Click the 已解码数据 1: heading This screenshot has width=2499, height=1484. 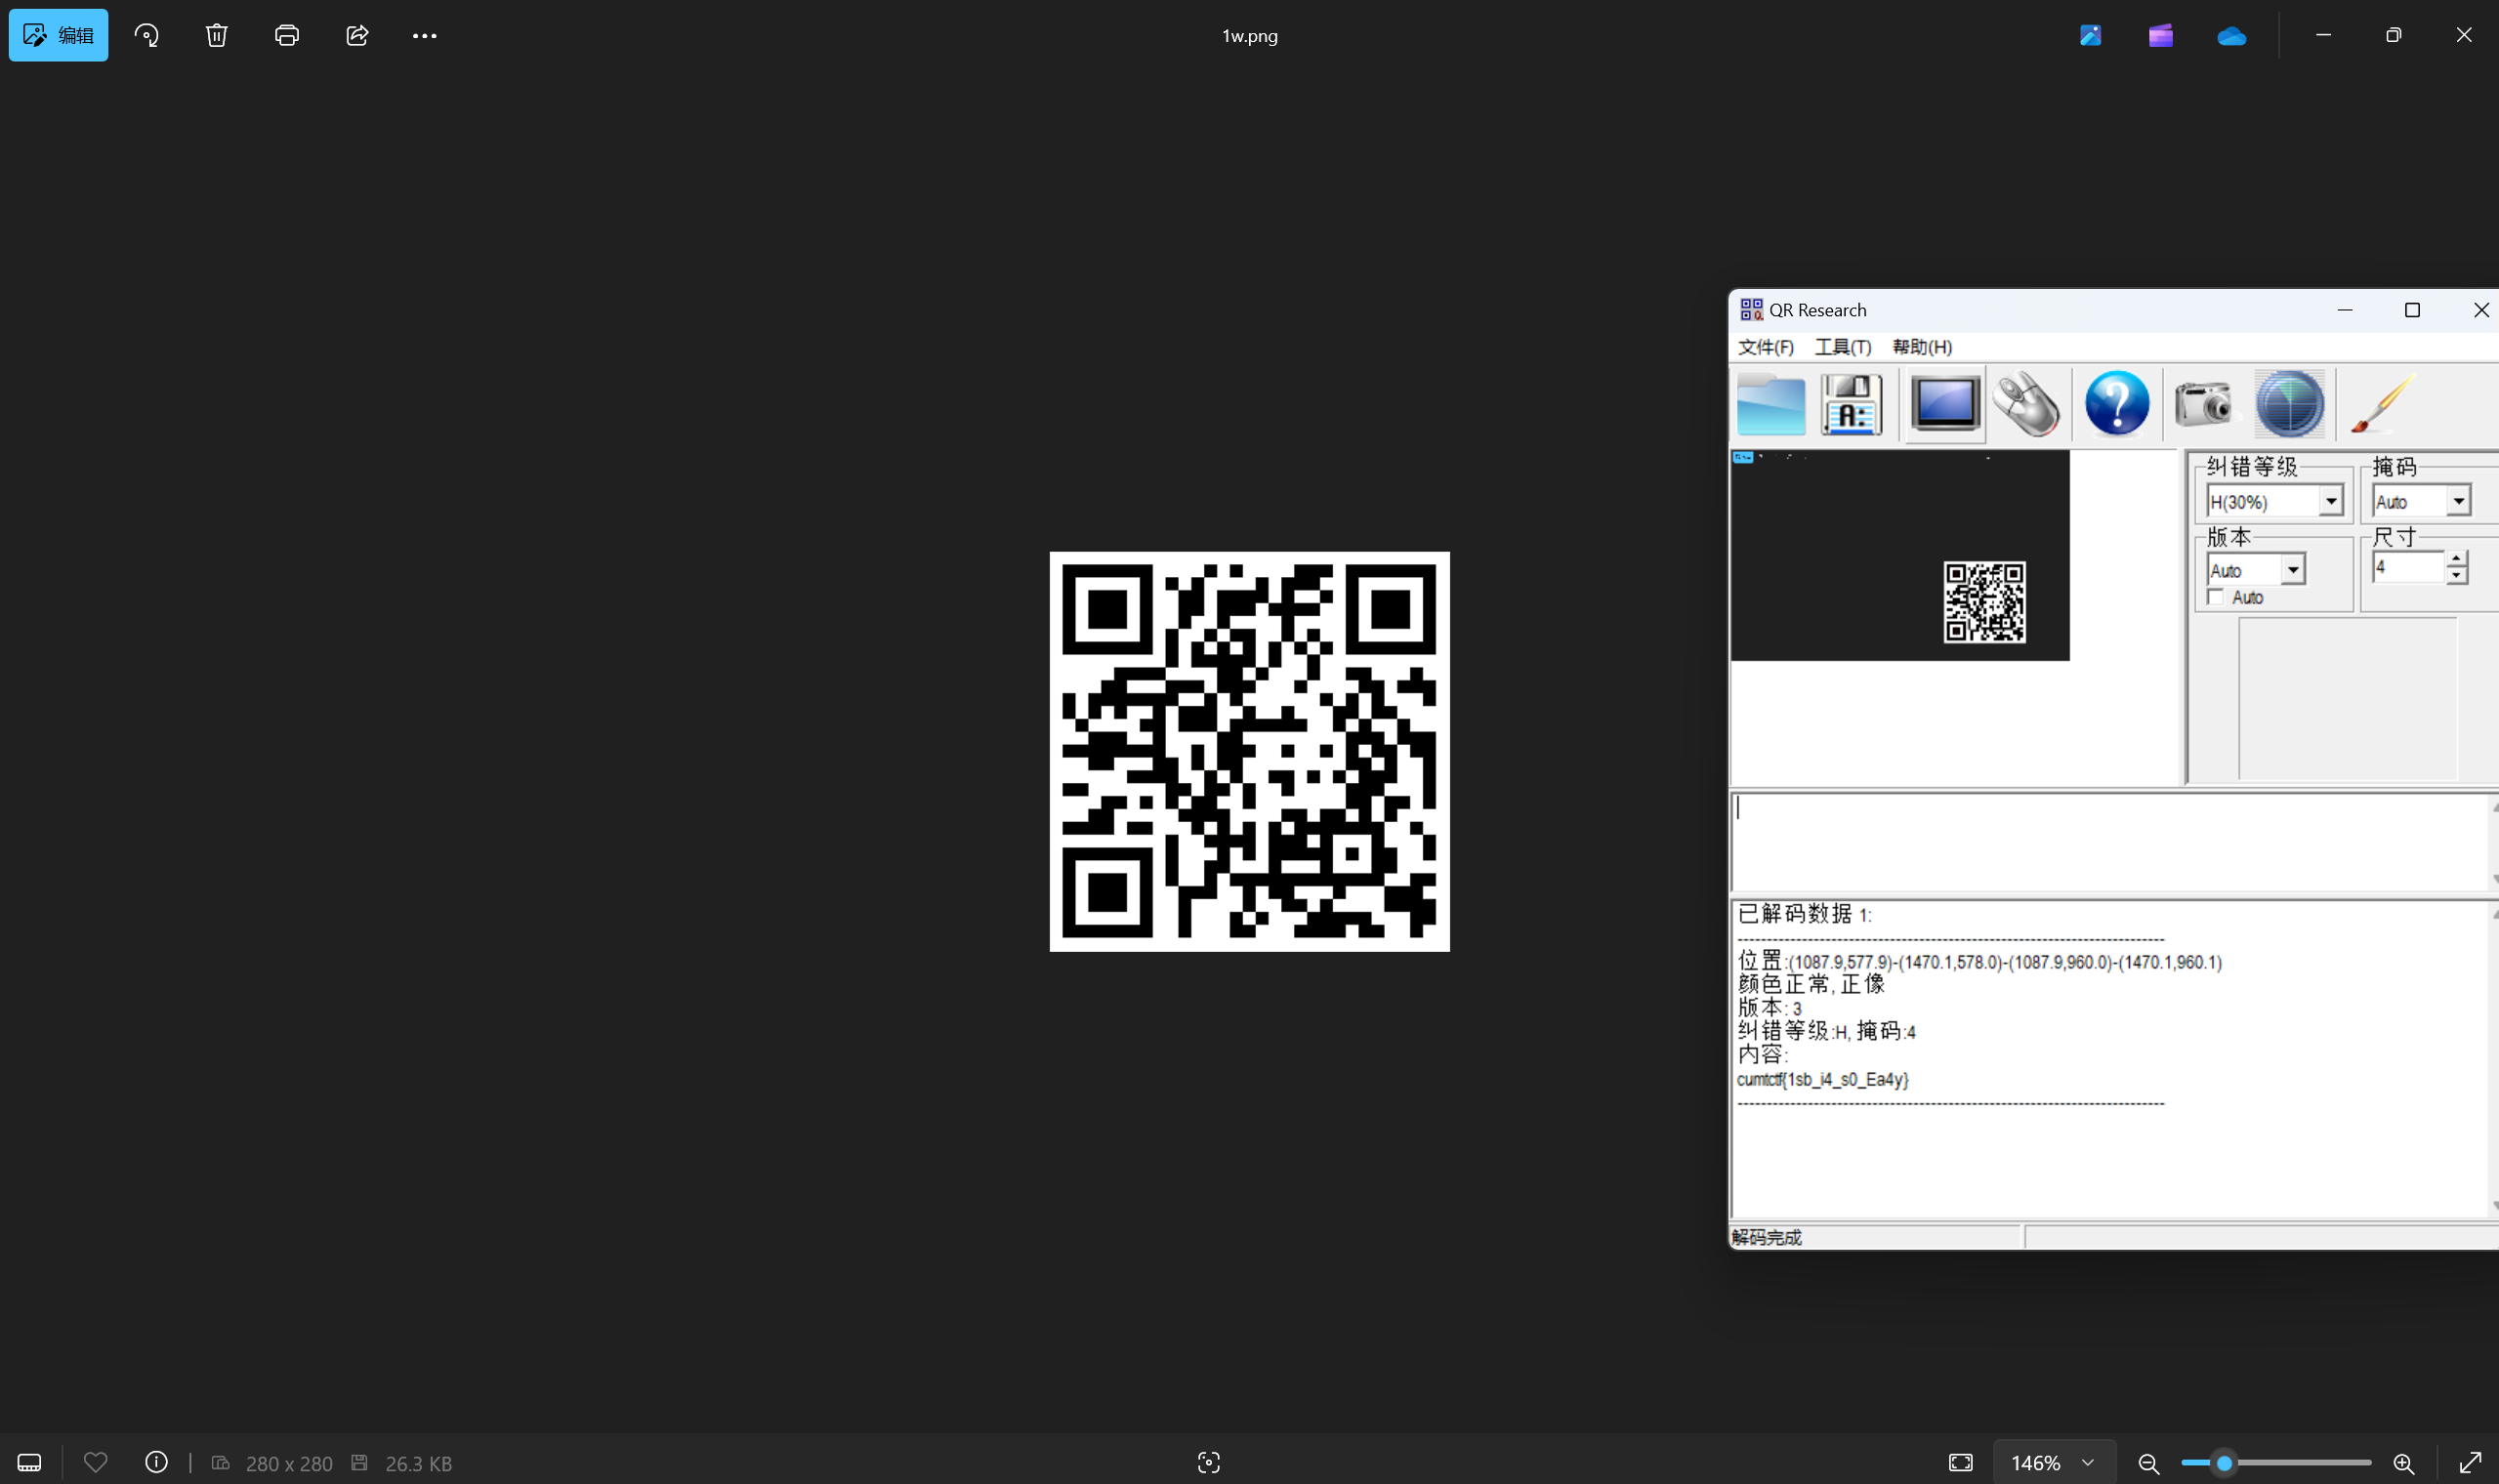pos(1804,914)
